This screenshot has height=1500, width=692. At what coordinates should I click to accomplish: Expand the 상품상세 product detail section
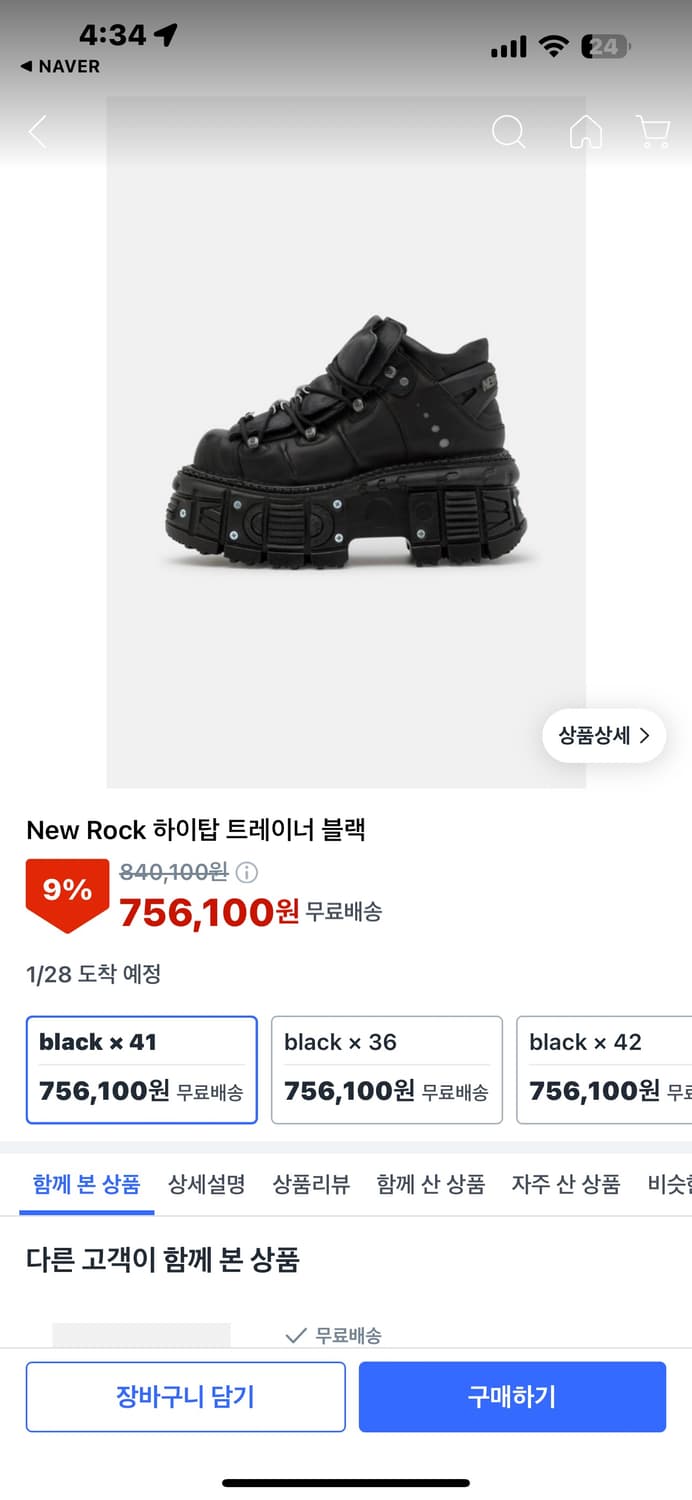[x=603, y=734]
